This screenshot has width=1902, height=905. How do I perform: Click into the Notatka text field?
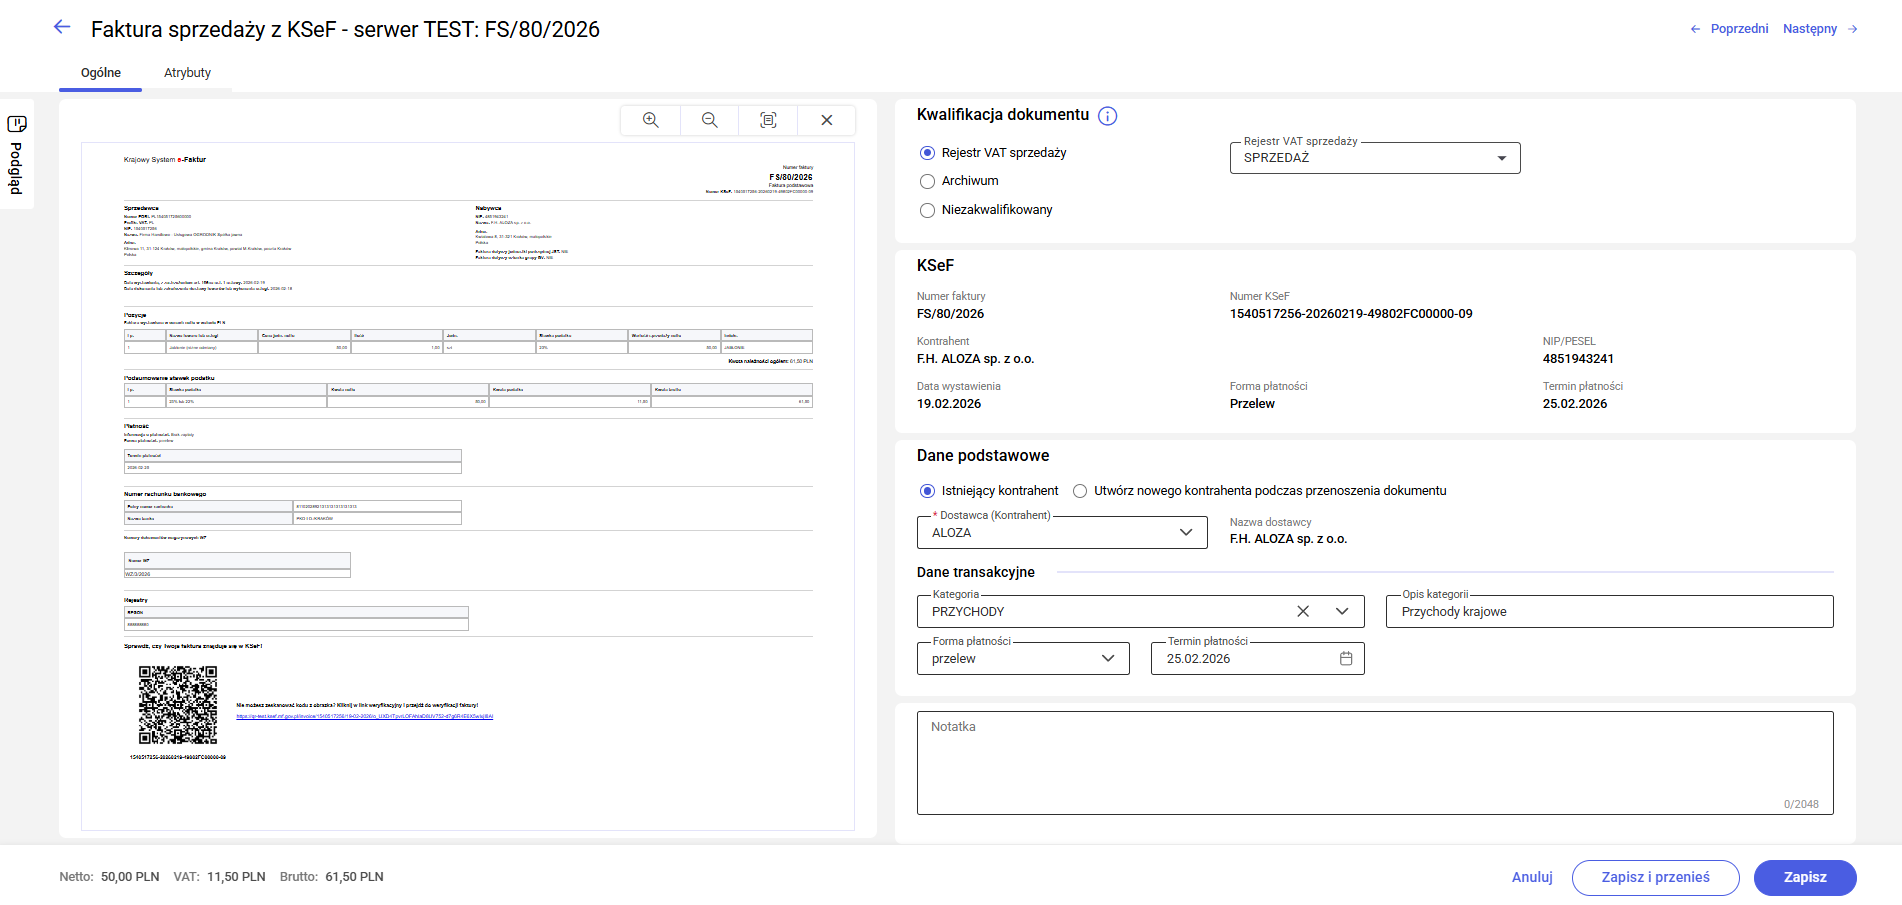[1374, 762]
